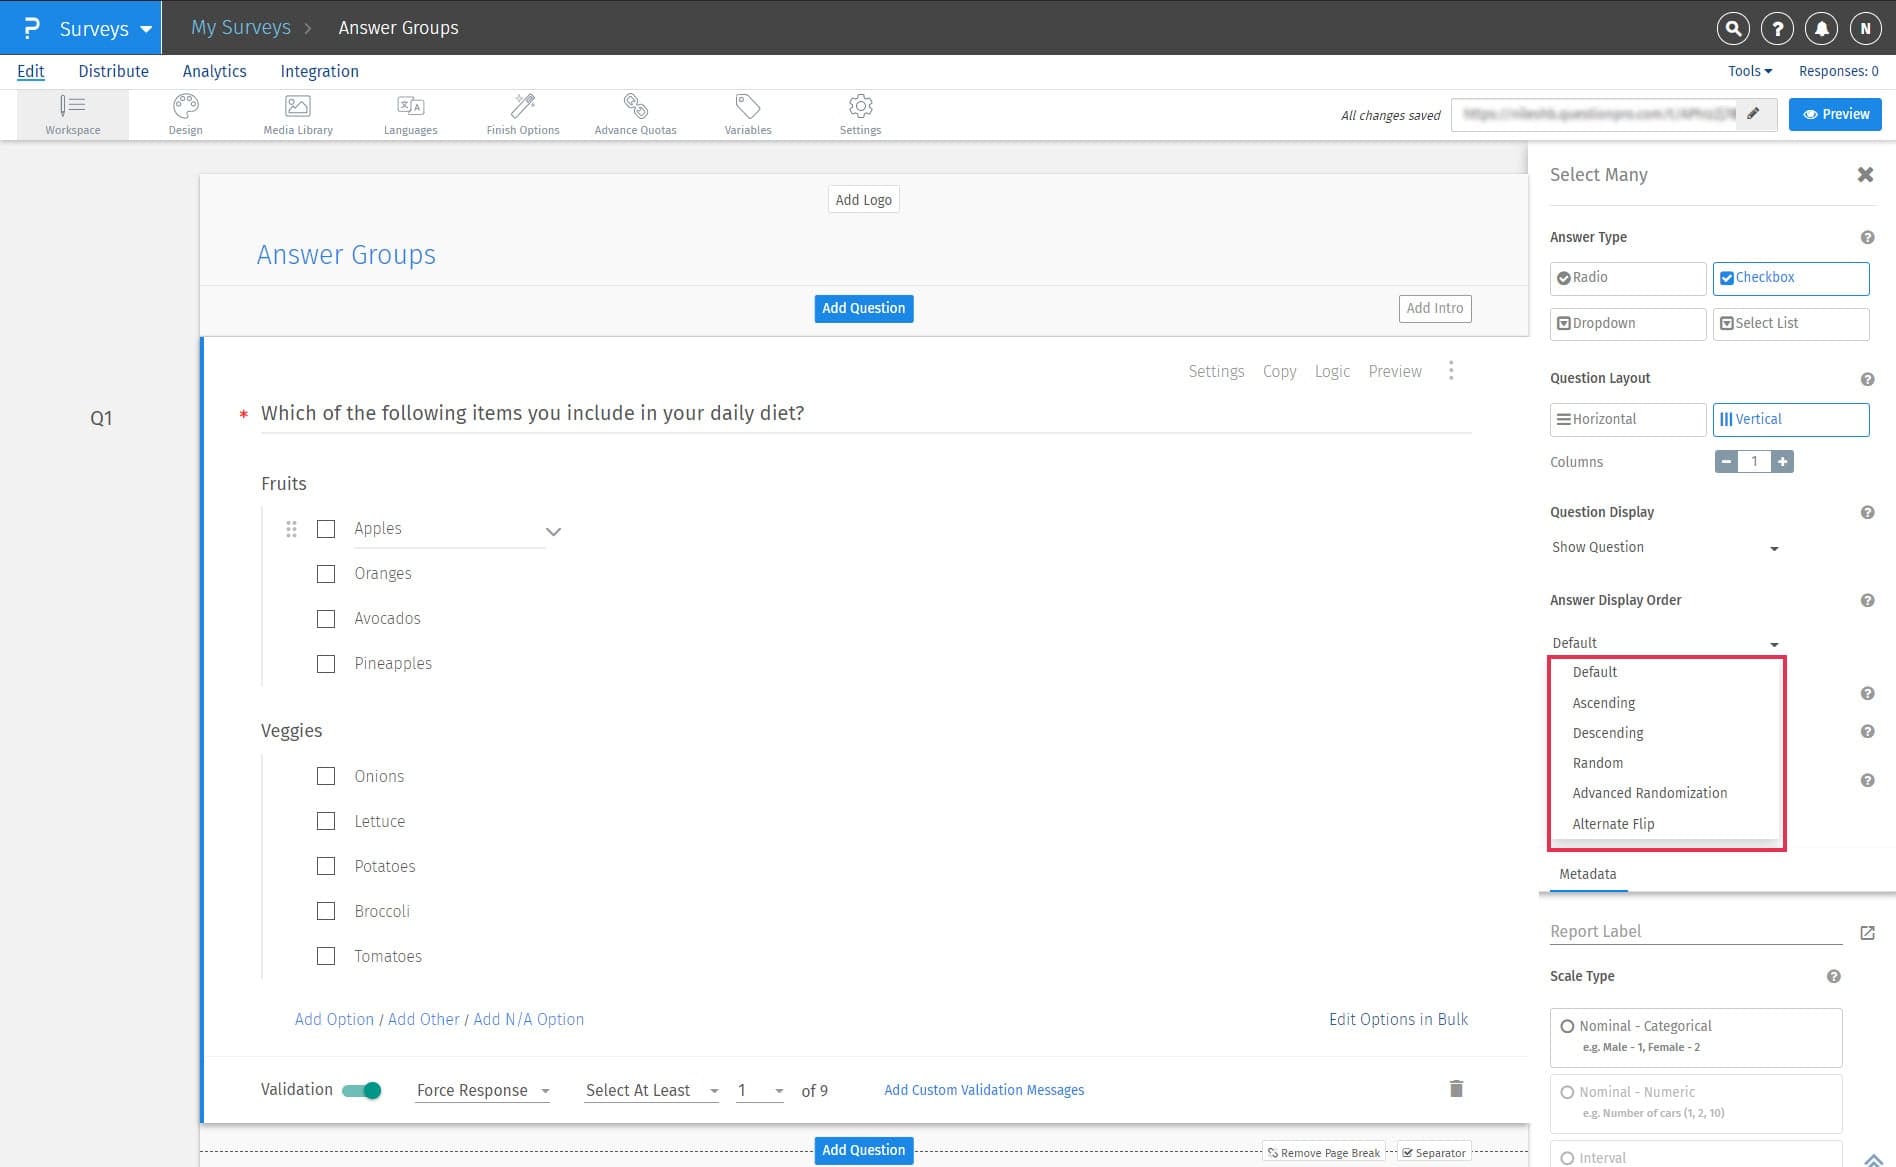Check the Apples checkbox
1896x1167 pixels.
tap(326, 529)
